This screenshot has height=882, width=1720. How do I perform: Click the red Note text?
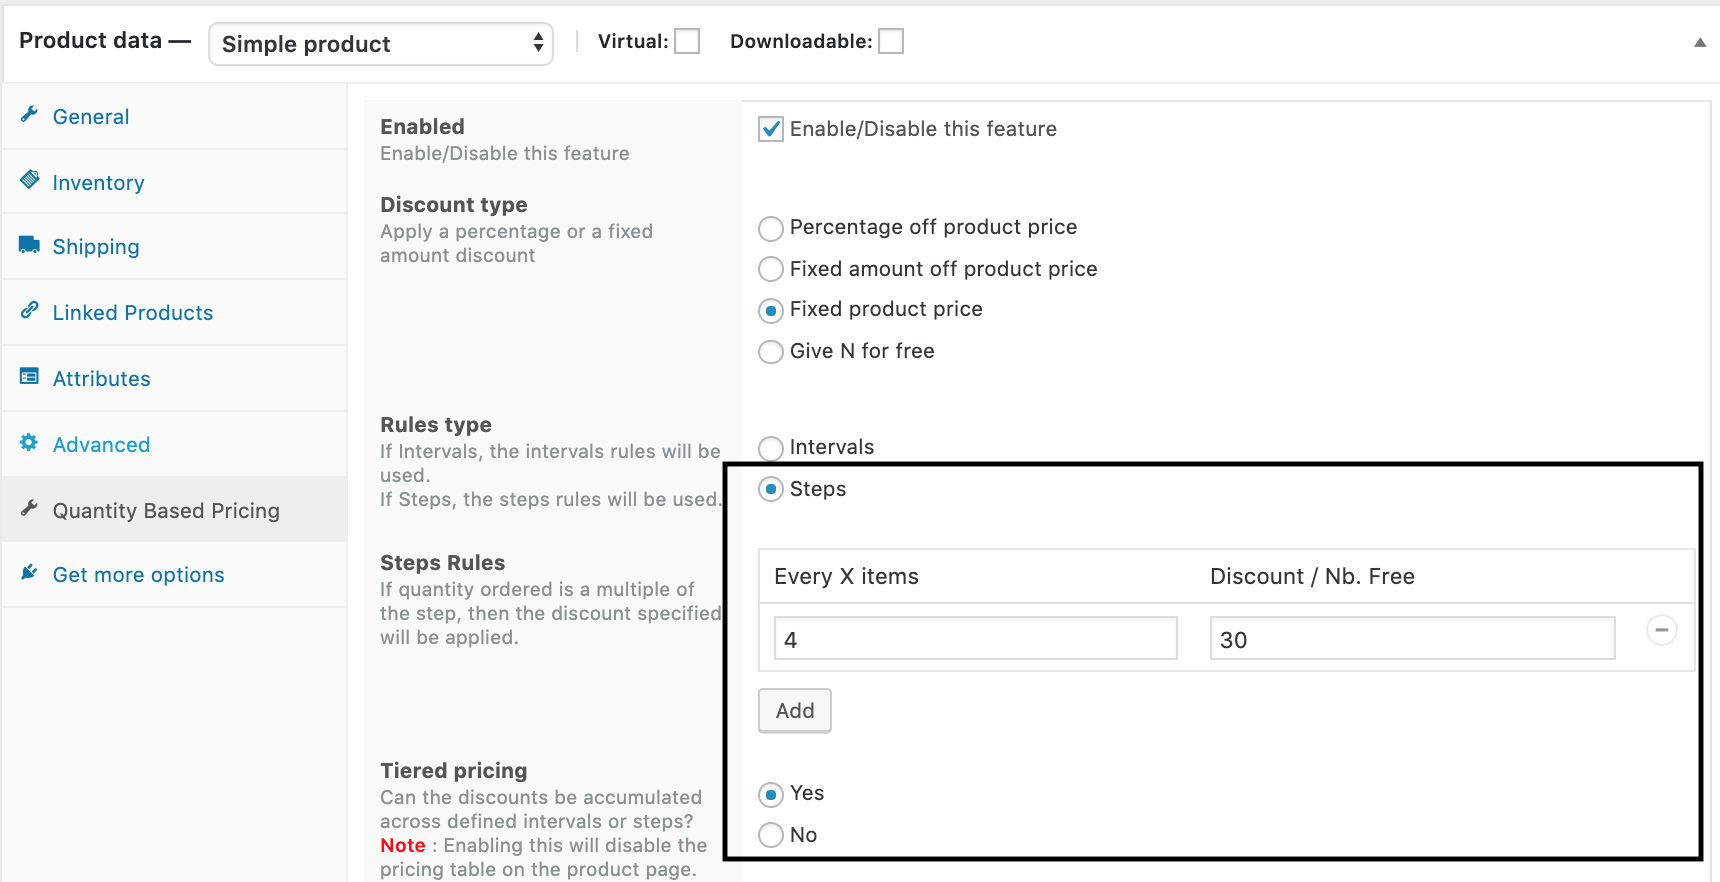[402, 845]
